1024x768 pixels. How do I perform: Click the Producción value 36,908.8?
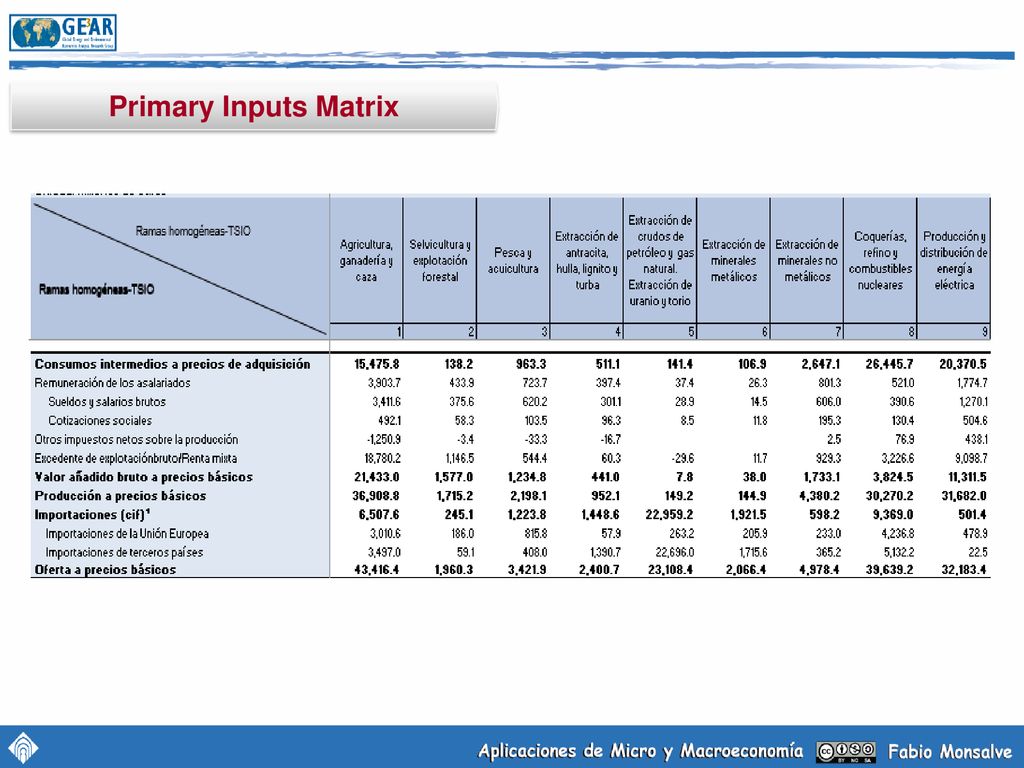(x=376, y=496)
